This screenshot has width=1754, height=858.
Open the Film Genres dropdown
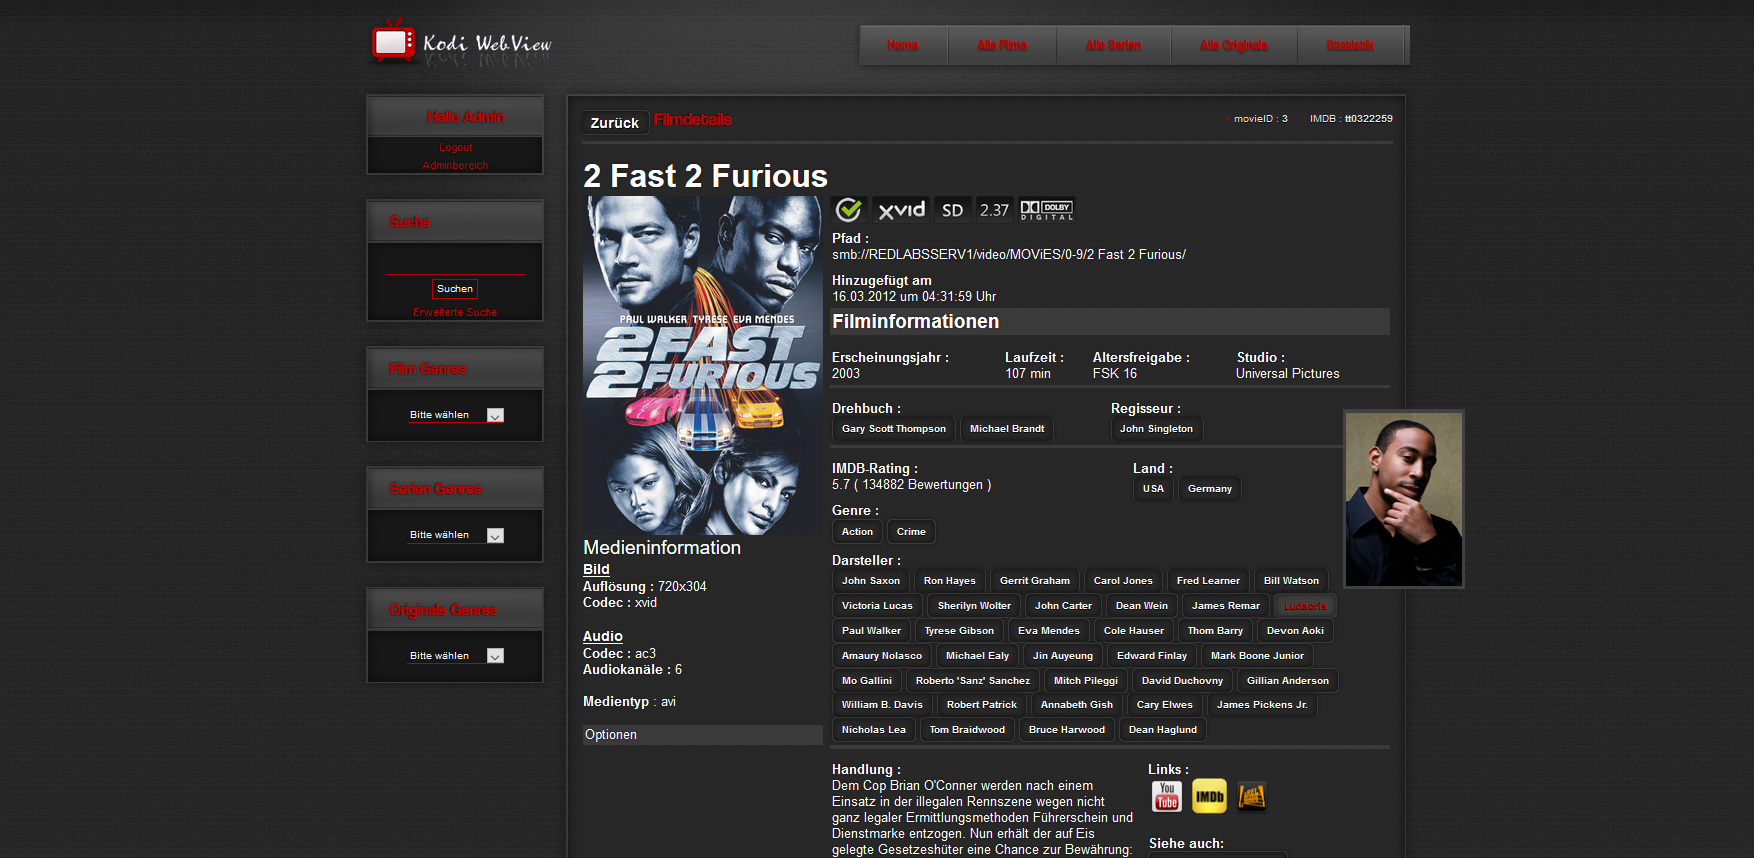[x=456, y=415]
